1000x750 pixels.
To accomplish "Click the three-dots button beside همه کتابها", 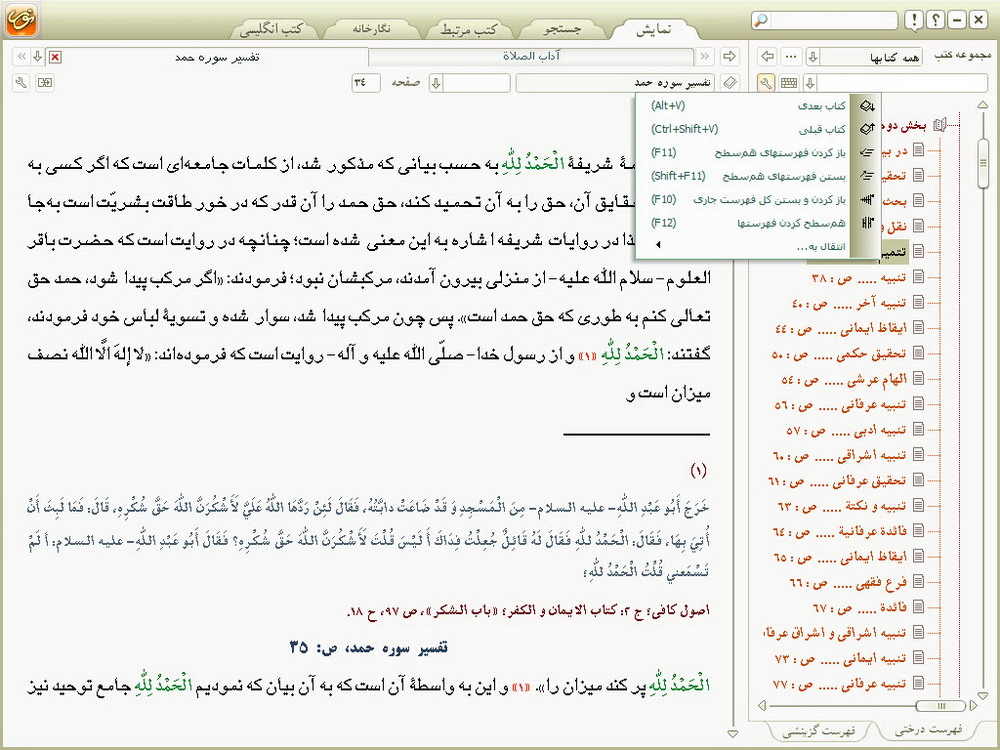I will click(791, 57).
